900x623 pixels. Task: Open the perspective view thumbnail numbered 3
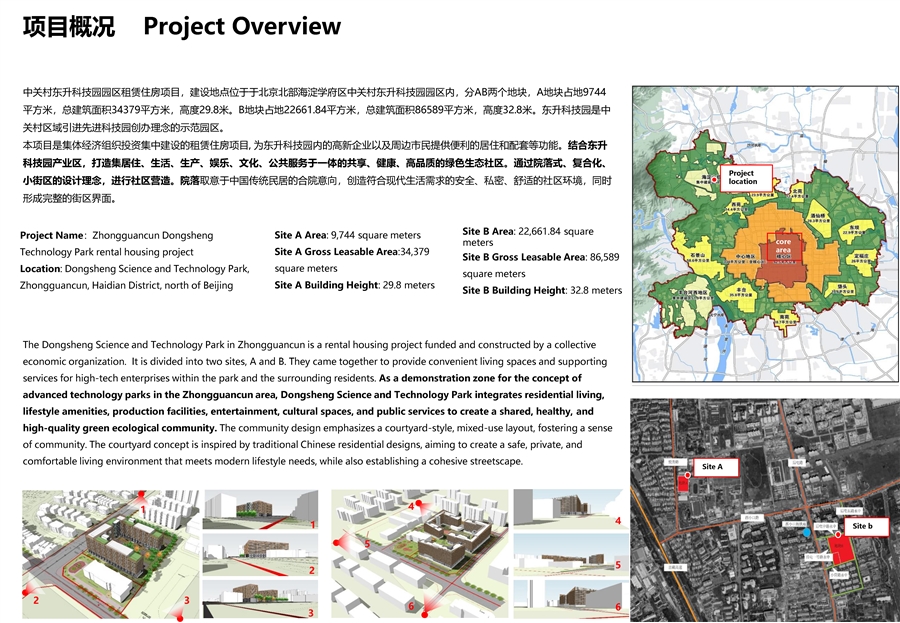(x=261, y=599)
